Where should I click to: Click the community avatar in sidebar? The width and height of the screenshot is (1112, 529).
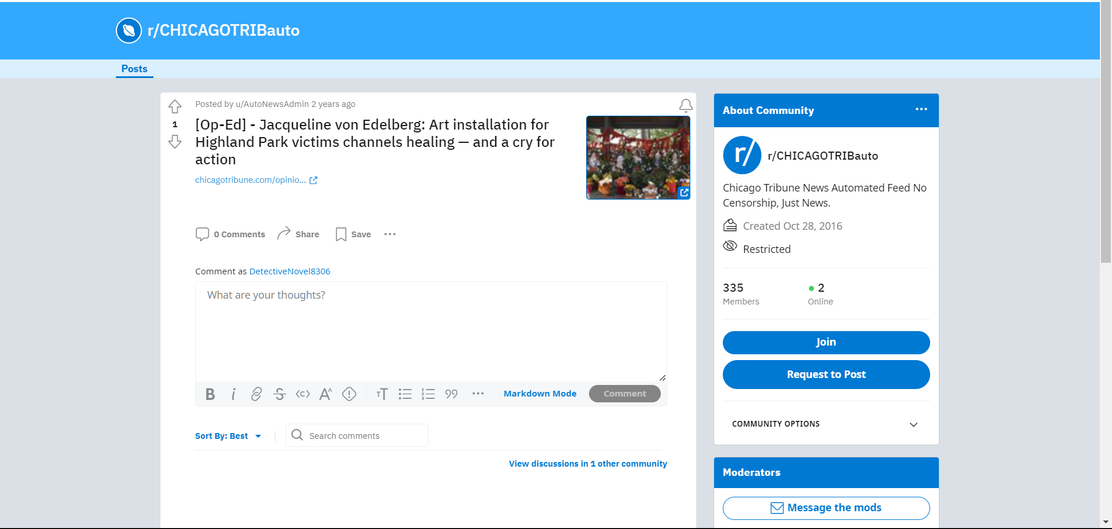tap(742, 155)
